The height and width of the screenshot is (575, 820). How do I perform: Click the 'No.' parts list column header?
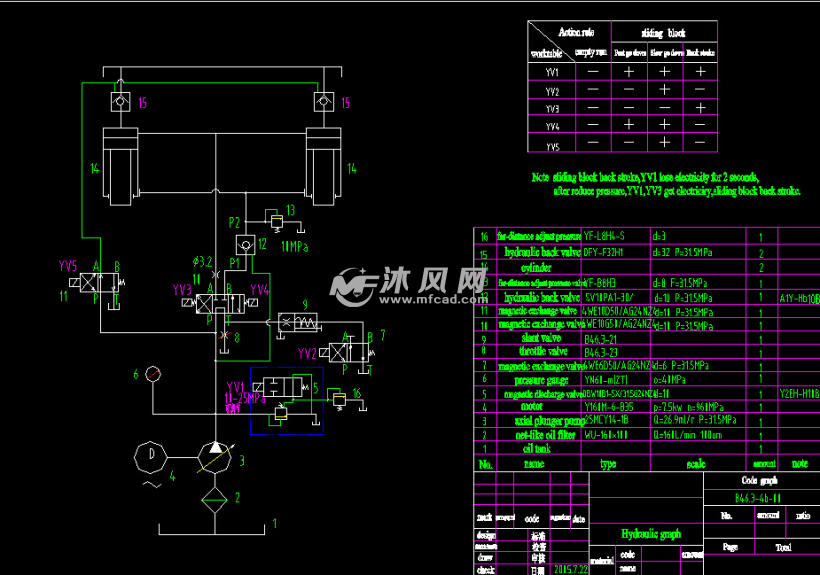tap(485, 464)
